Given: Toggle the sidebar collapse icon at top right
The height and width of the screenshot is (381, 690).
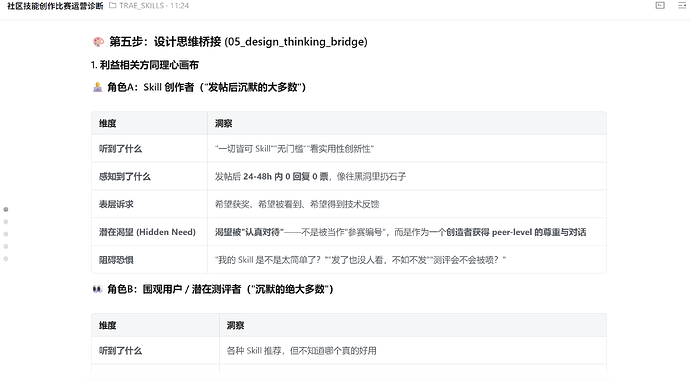Looking at the screenshot, I should tap(683, 5).
